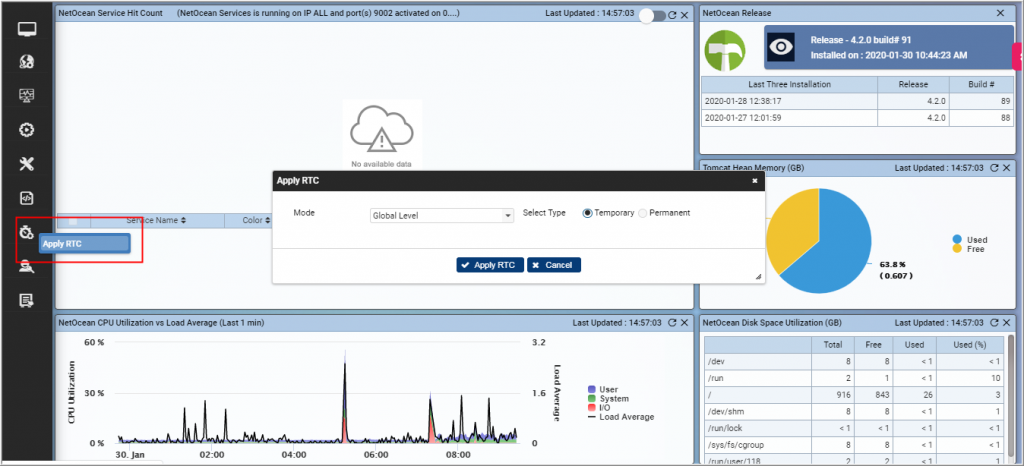
Task: Select the Permanent radio button
Action: 643,213
